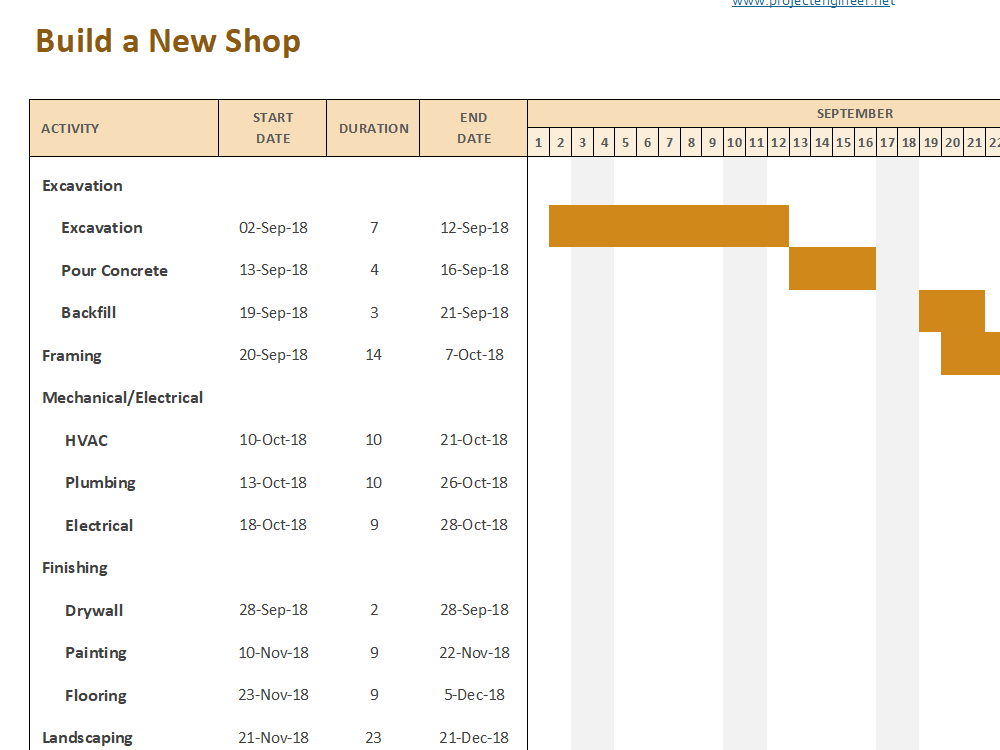Select end date 21-Sep-18
Screen dimensions: 1000x750
pyautogui.click(x=474, y=312)
